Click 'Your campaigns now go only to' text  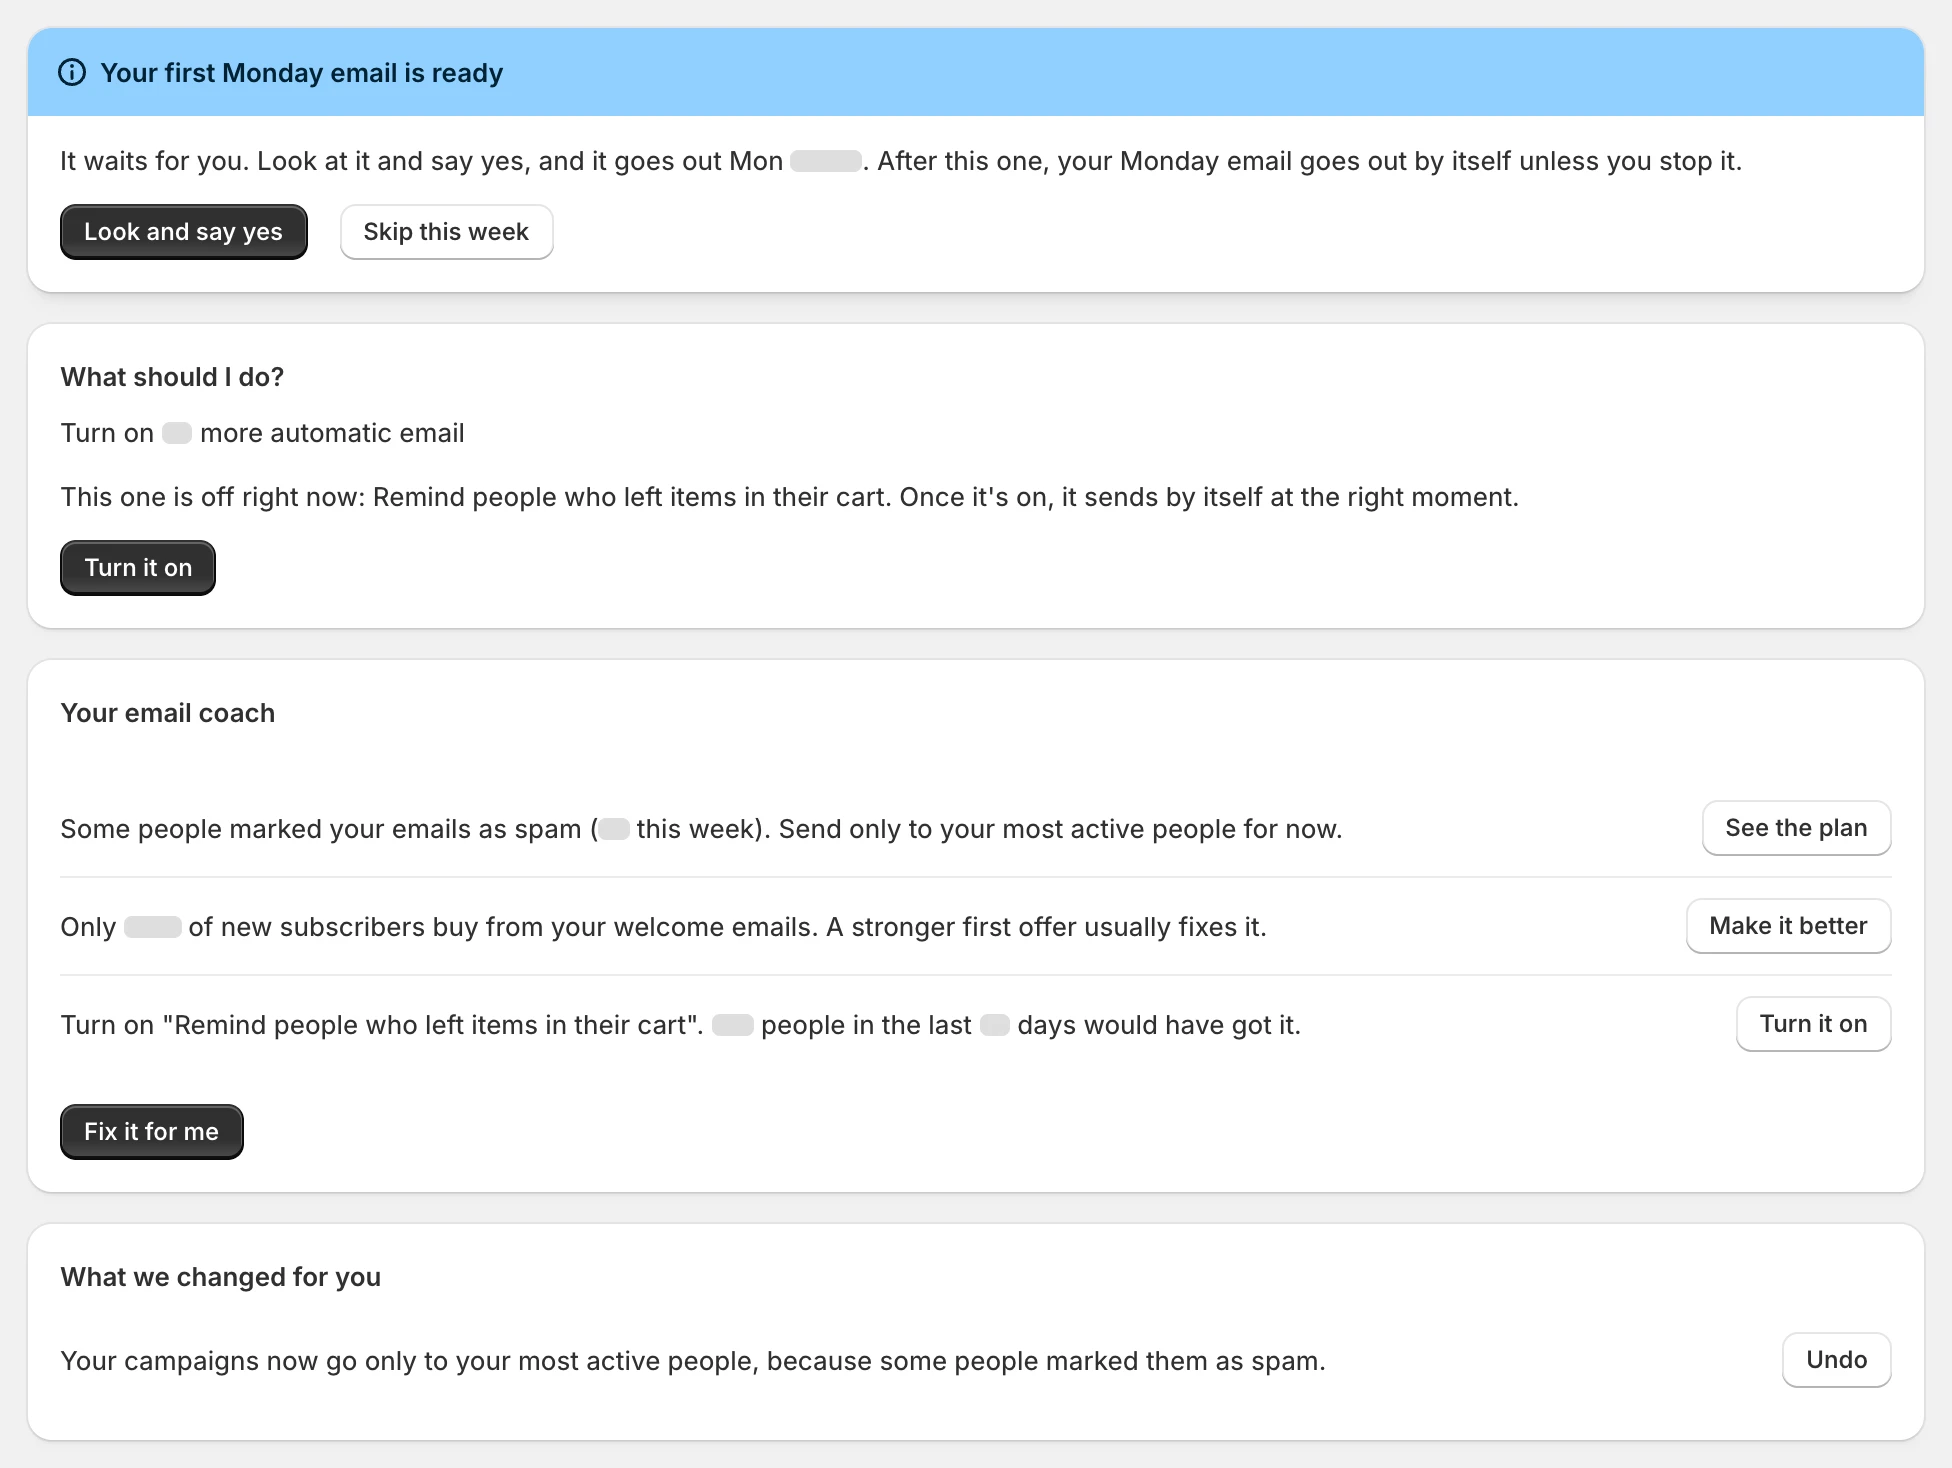693,1361
